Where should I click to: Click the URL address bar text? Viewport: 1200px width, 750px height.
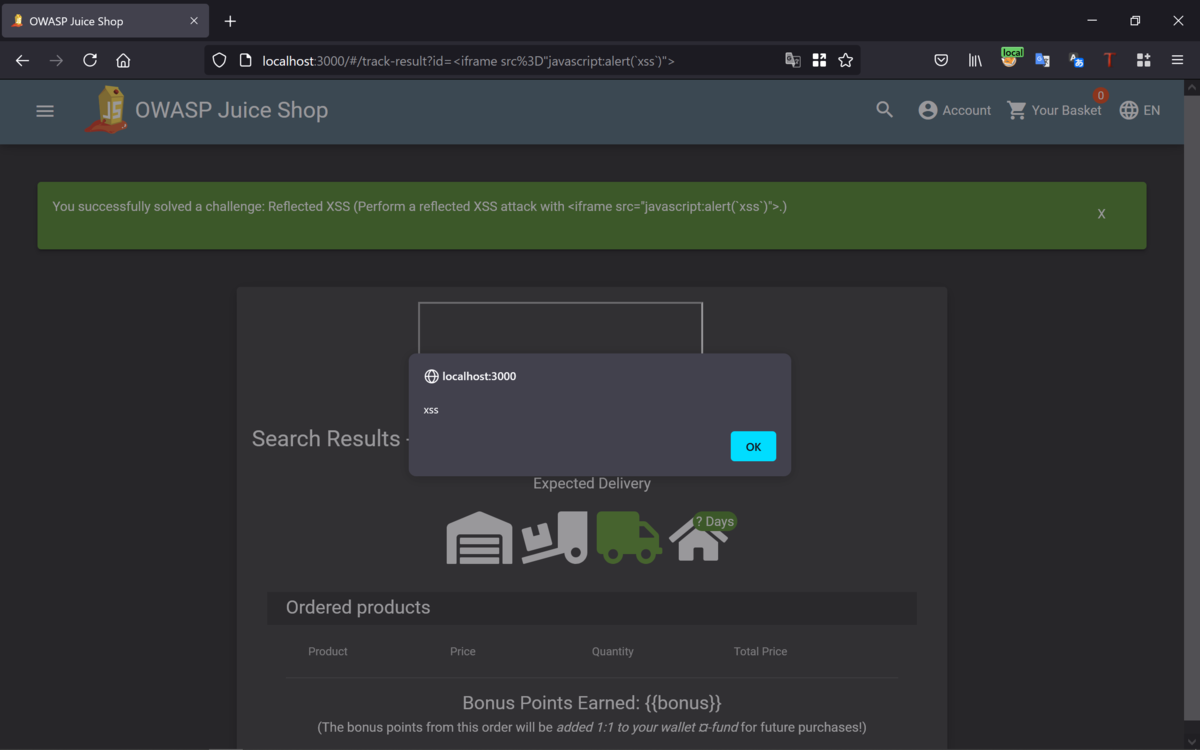[468, 61]
